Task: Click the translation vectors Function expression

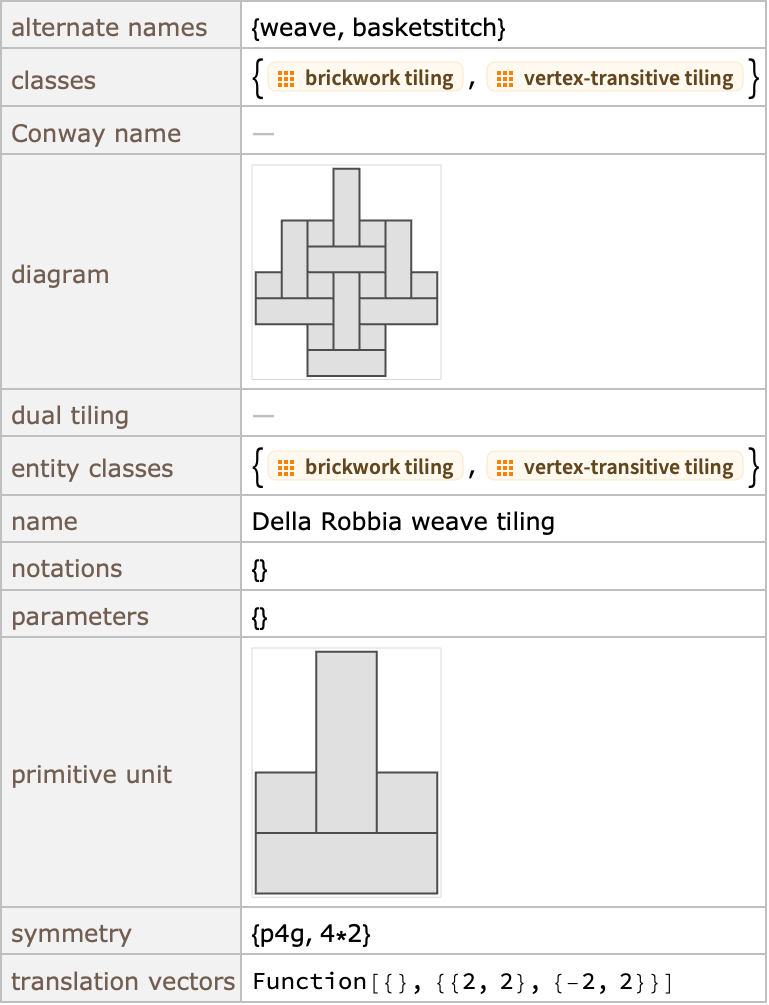Action: [463, 981]
